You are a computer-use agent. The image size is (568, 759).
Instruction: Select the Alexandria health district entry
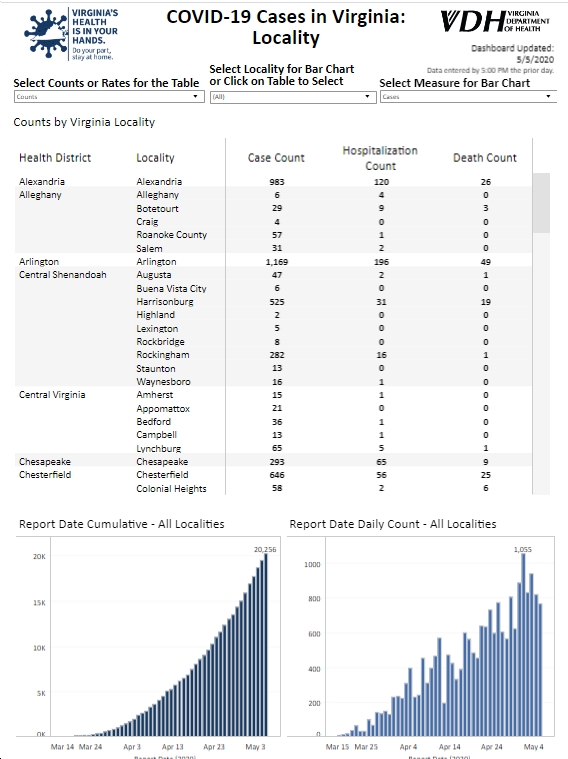42,182
